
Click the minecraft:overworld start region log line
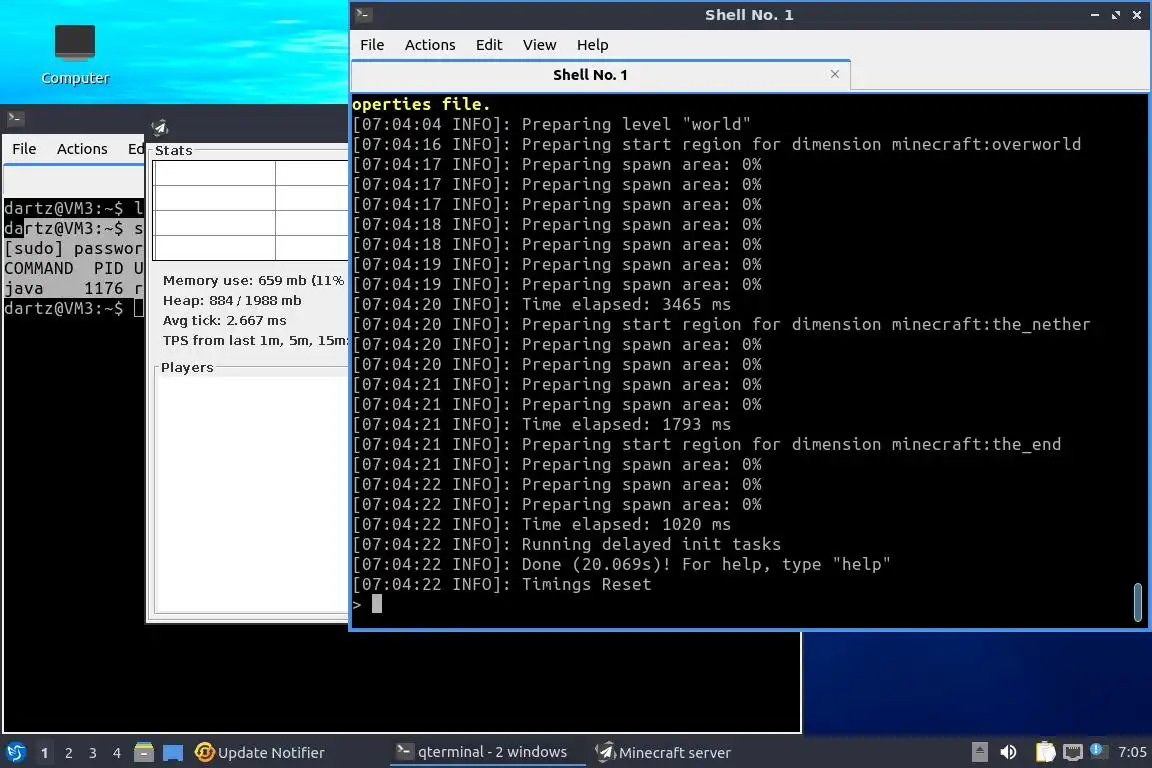(x=717, y=144)
